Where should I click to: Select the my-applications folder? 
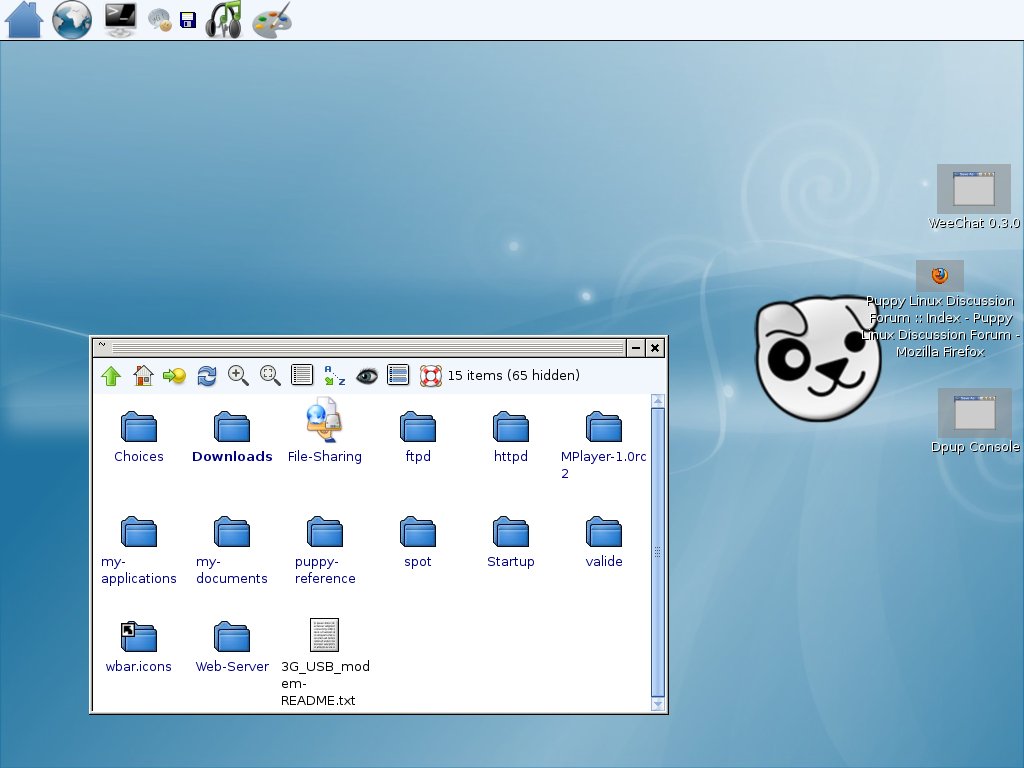pos(138,550)
